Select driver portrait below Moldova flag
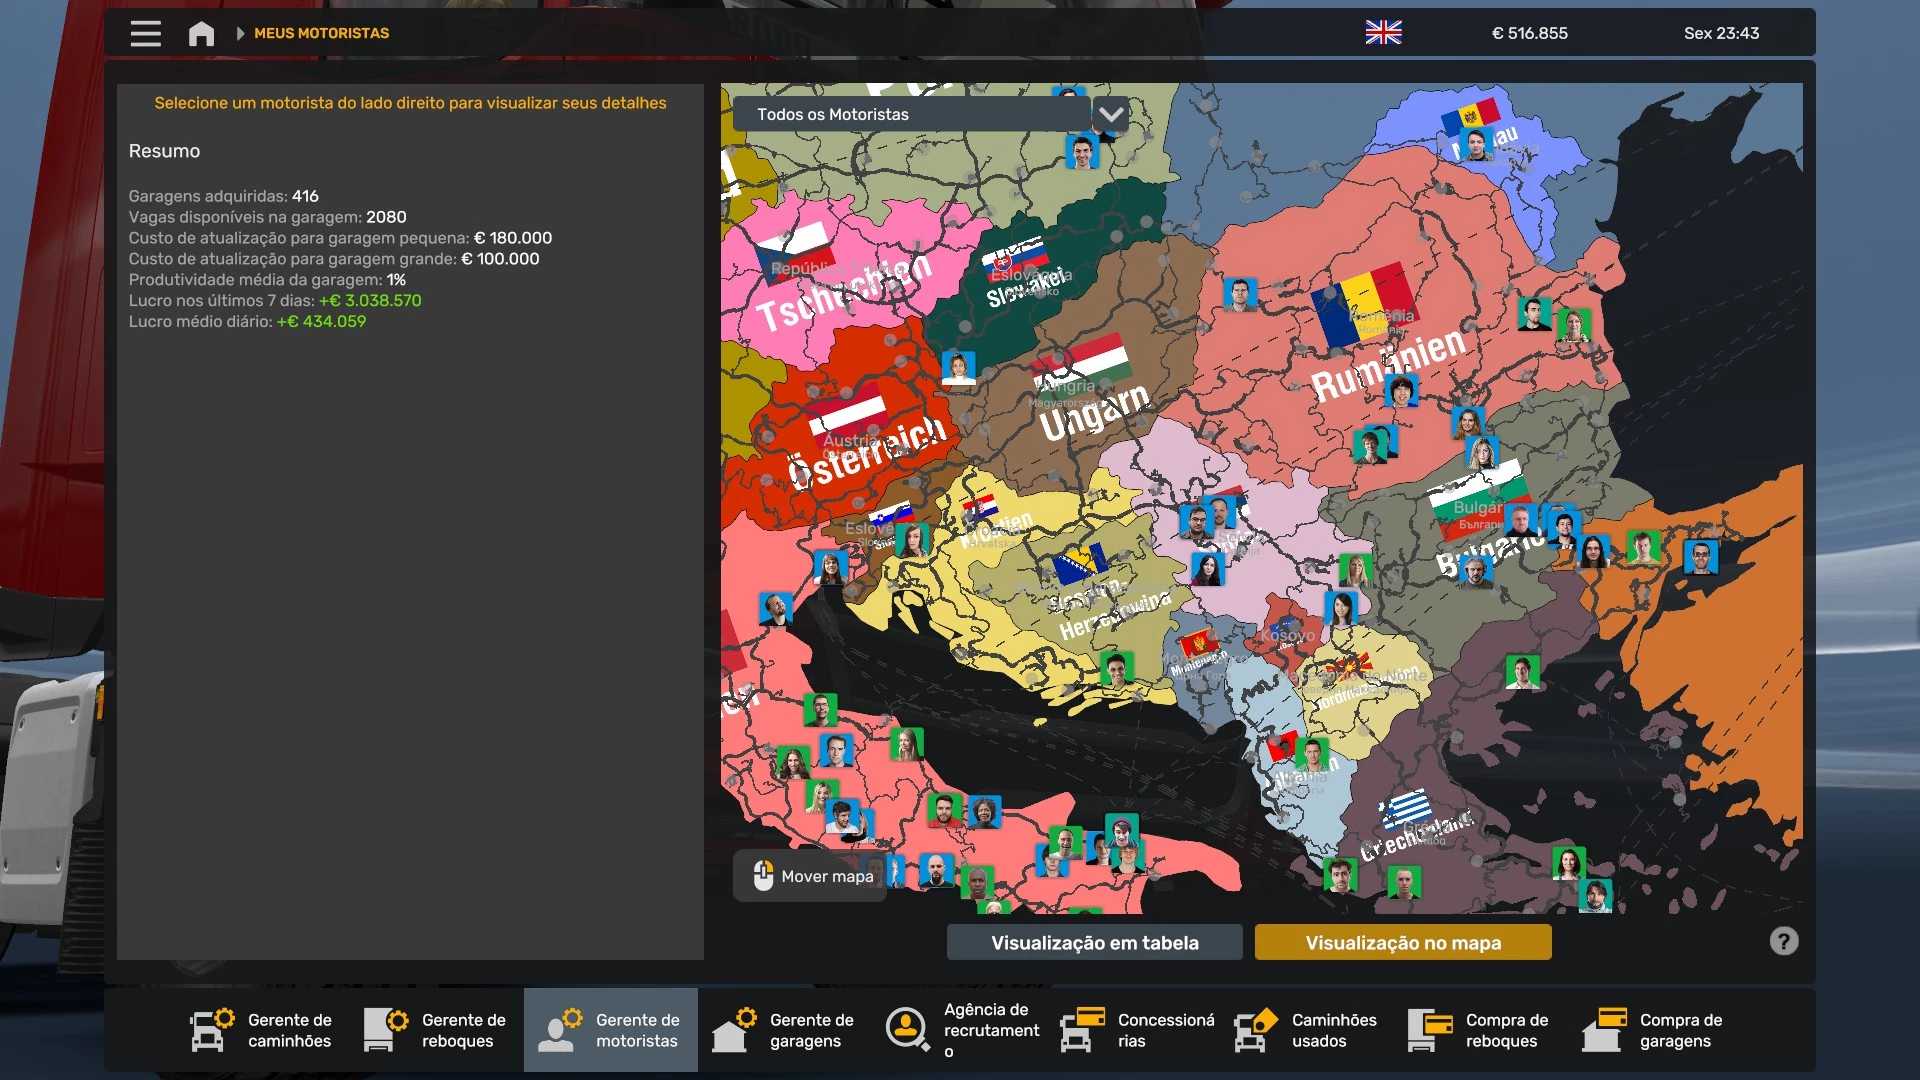The height and width of the screenshot is (1080, 1920). (1475, 146)
